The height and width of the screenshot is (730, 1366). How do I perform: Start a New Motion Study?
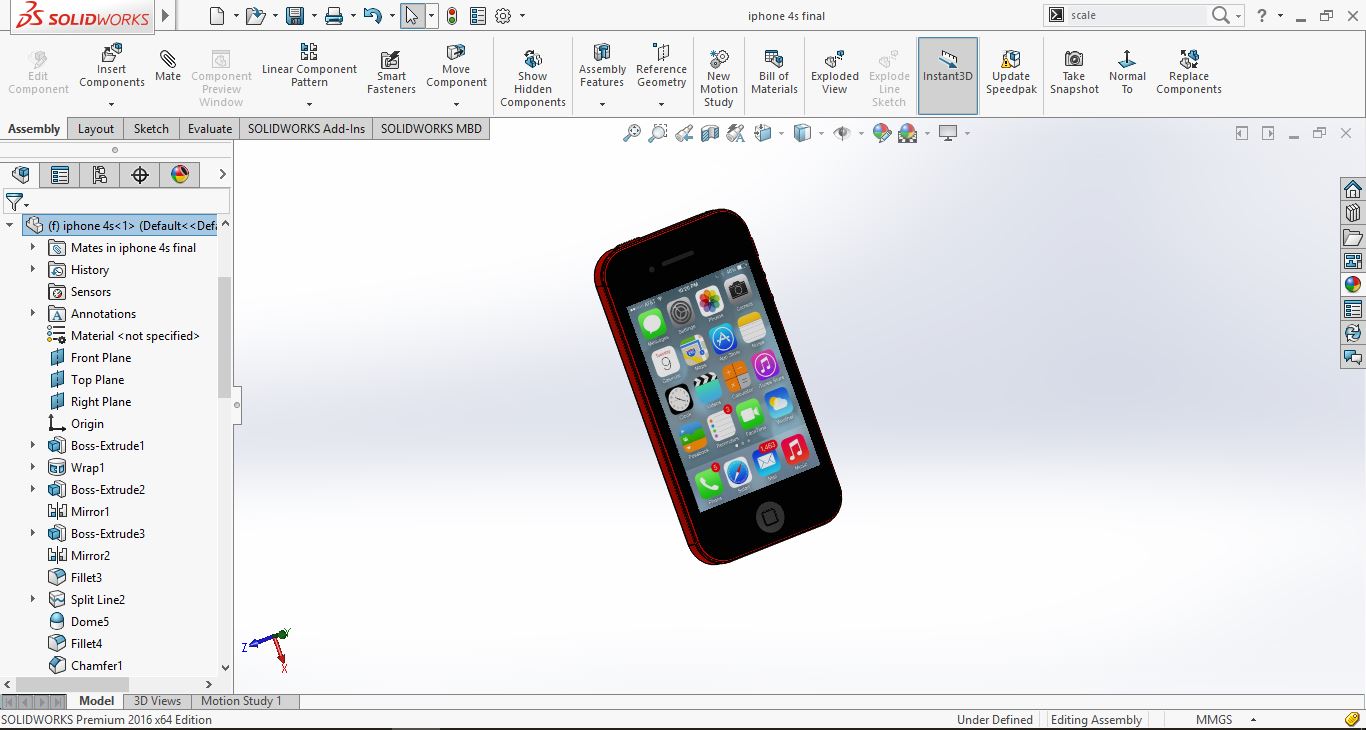(718, 78)
